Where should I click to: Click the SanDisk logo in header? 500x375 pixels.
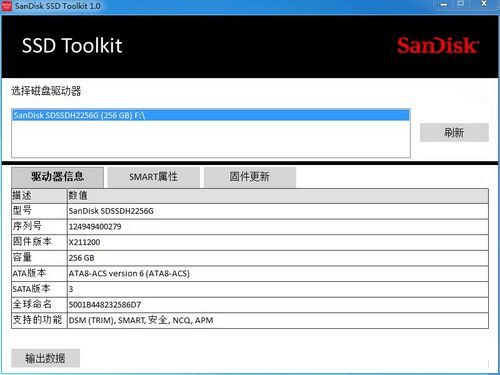click(438, 46)
